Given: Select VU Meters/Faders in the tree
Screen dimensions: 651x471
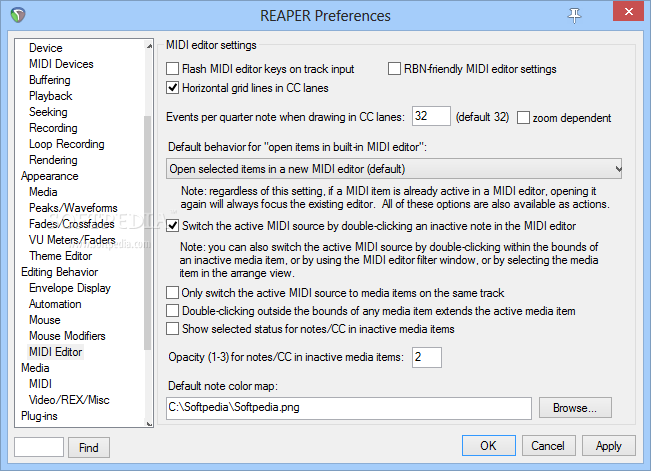Looking at the screenshot, I should point(72,240).
